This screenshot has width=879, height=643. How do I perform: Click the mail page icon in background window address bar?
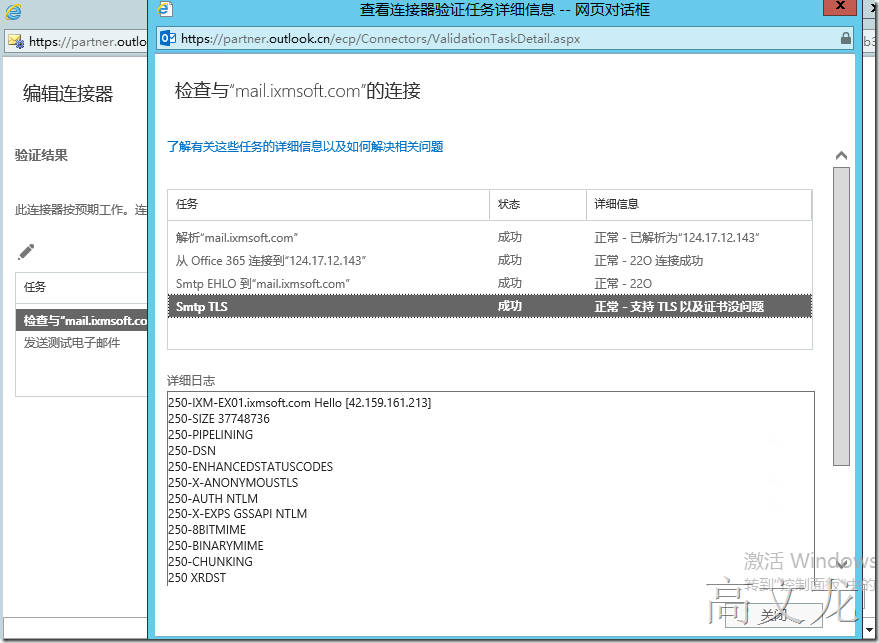click(16, 41)
